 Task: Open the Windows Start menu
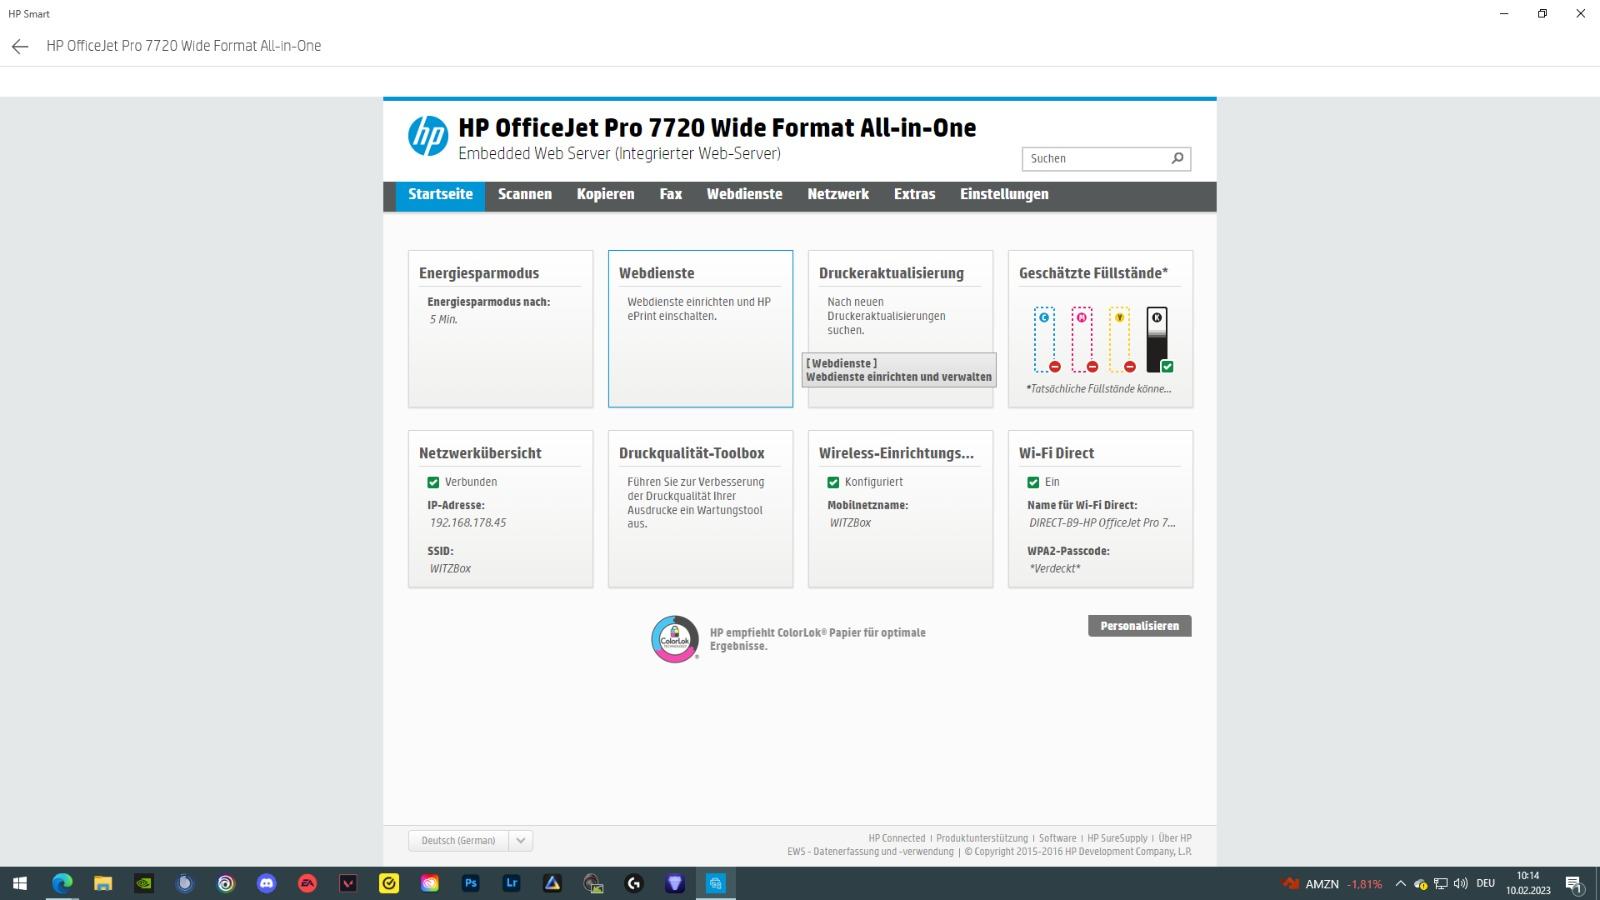[x=20, y=883]
